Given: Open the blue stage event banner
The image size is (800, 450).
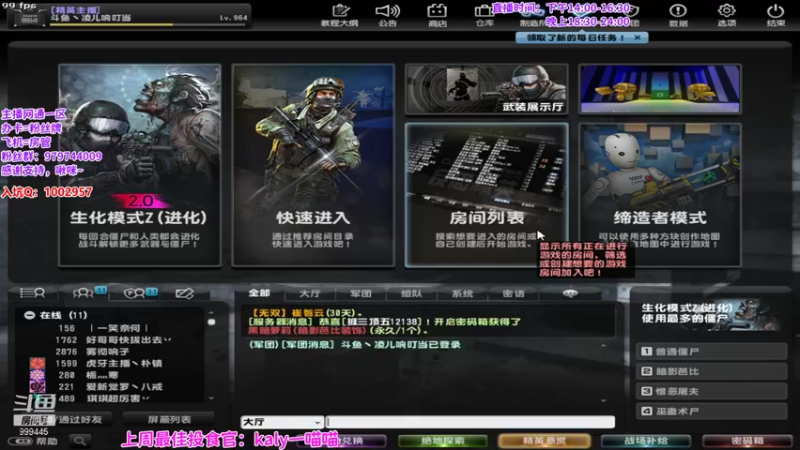Looking at the screenshot, I should pos(660,89).
